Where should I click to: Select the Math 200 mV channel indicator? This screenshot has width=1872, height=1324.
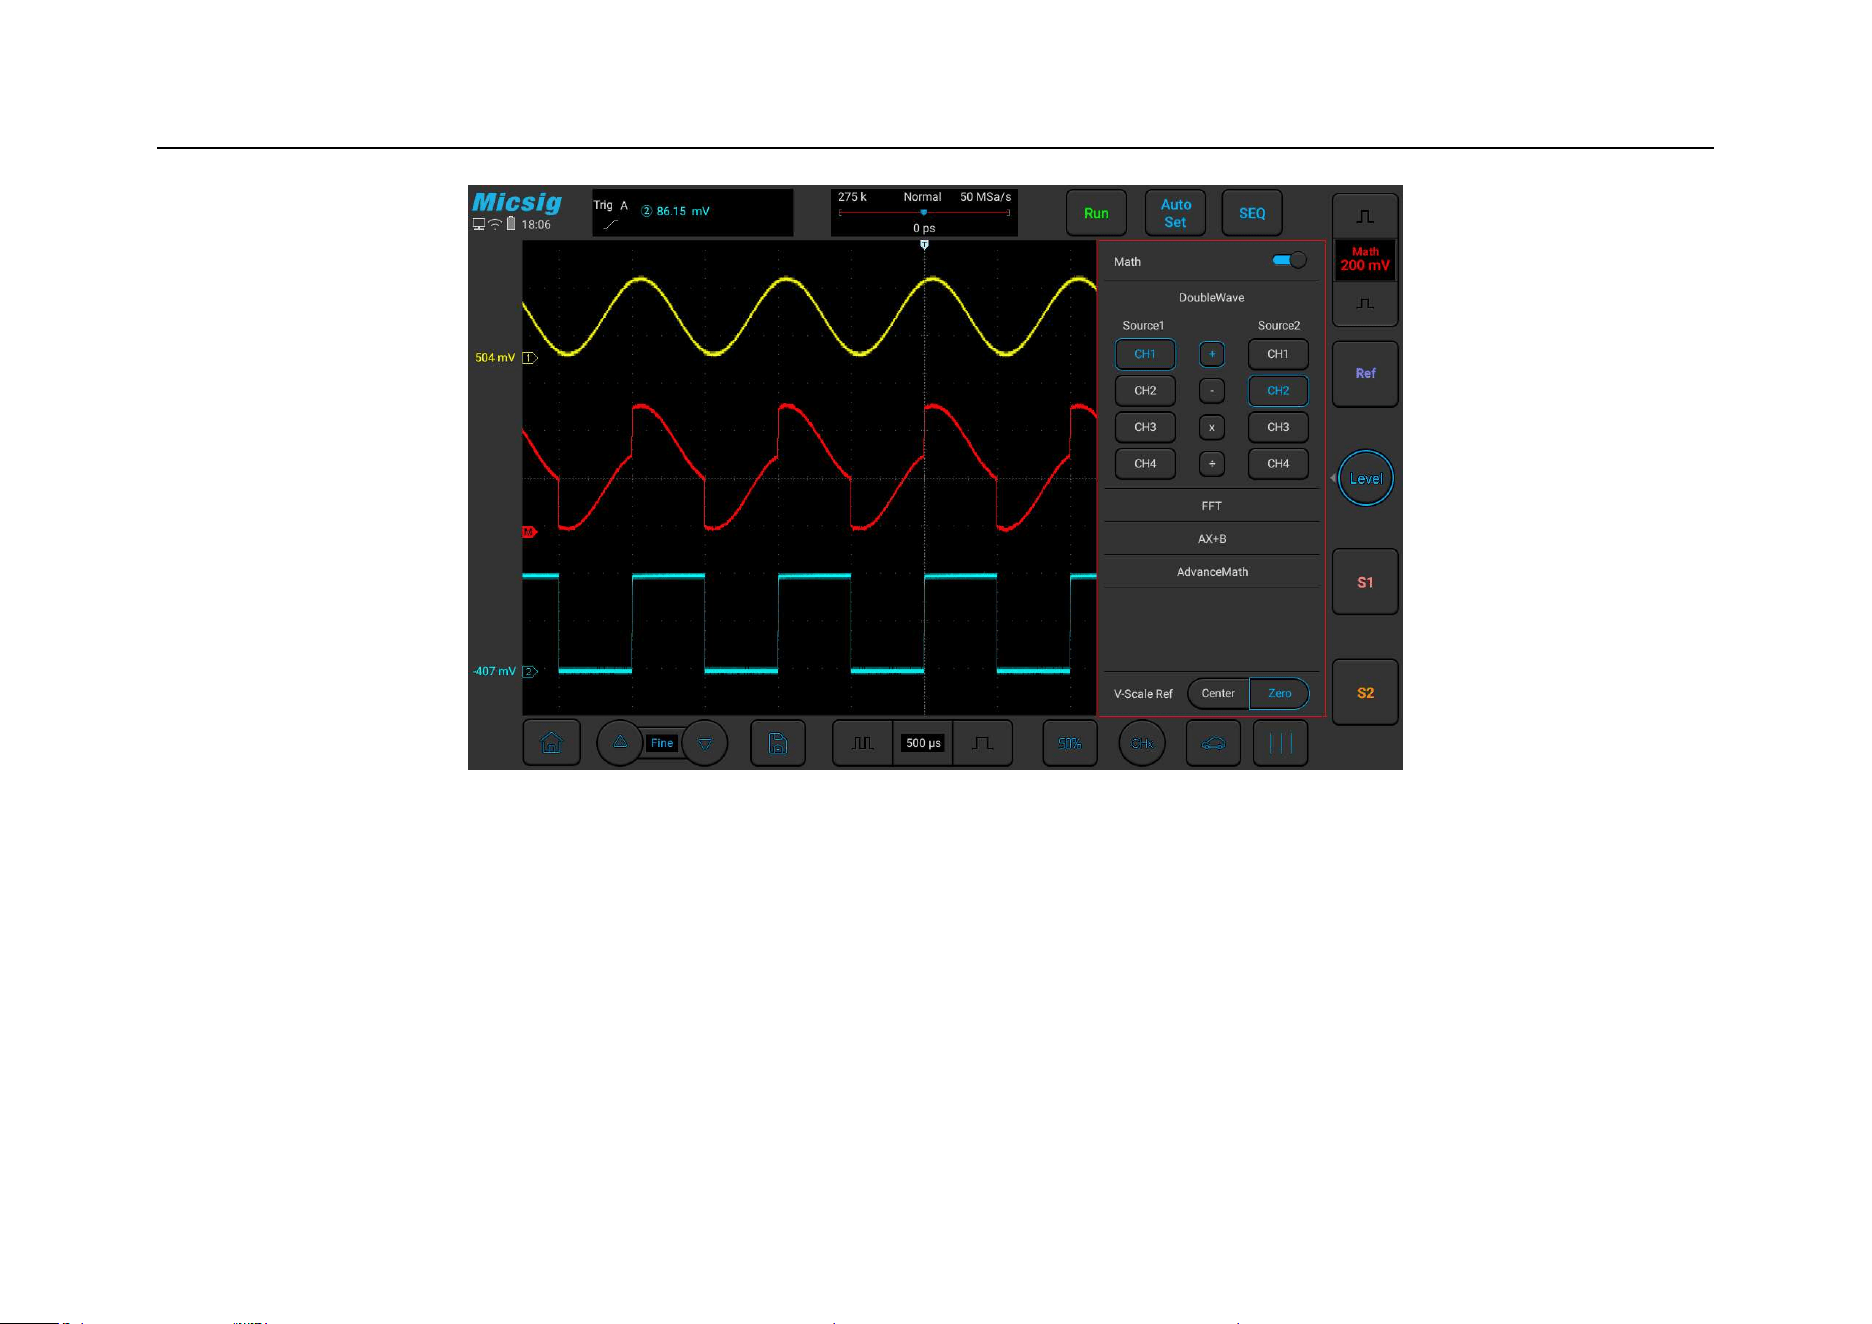click(1365, 259)
